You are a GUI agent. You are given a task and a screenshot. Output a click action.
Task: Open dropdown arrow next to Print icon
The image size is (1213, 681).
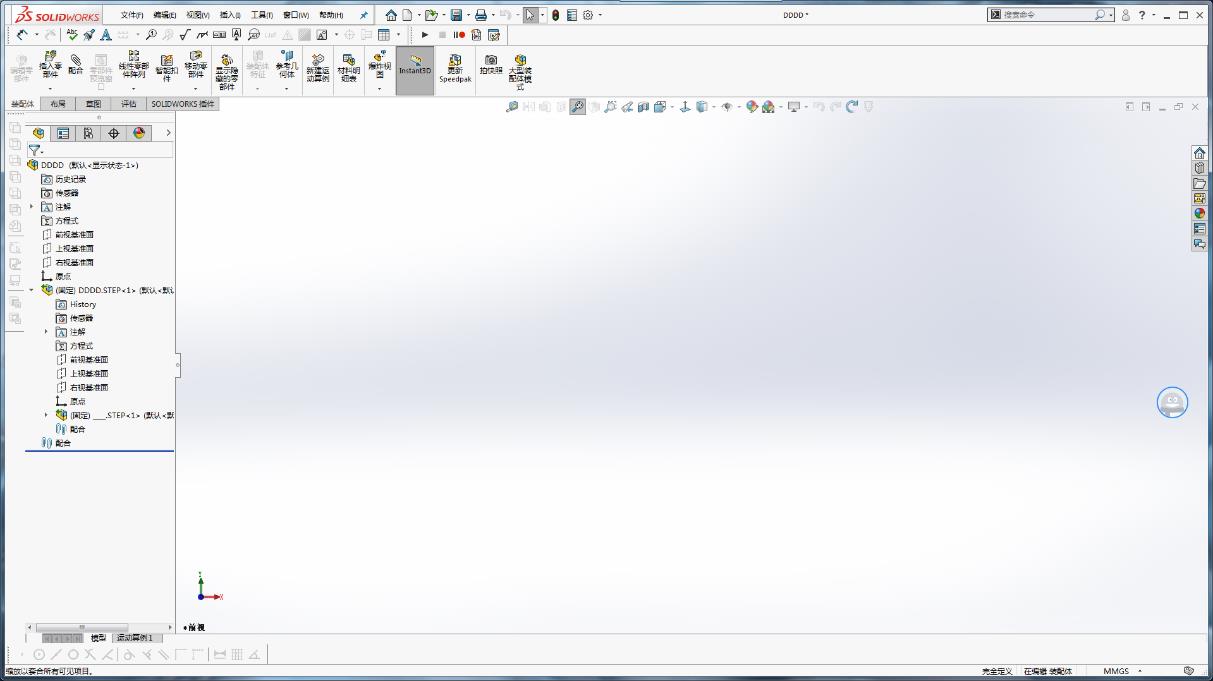[x=493, y=15]
